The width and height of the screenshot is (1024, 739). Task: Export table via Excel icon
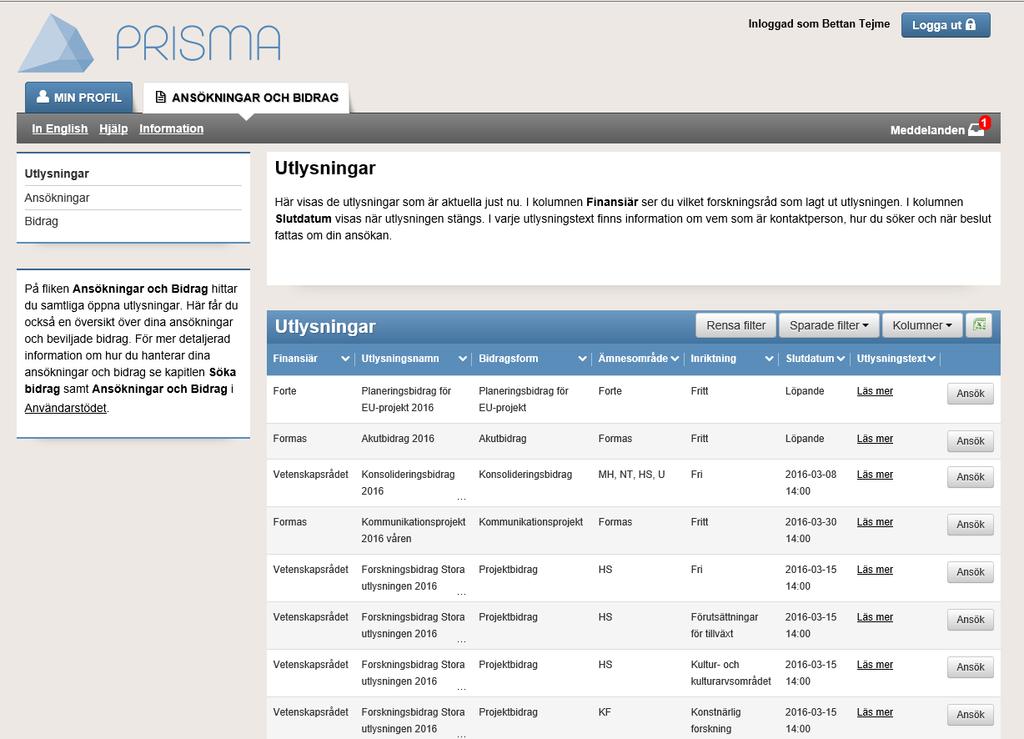tap(979, 325)
